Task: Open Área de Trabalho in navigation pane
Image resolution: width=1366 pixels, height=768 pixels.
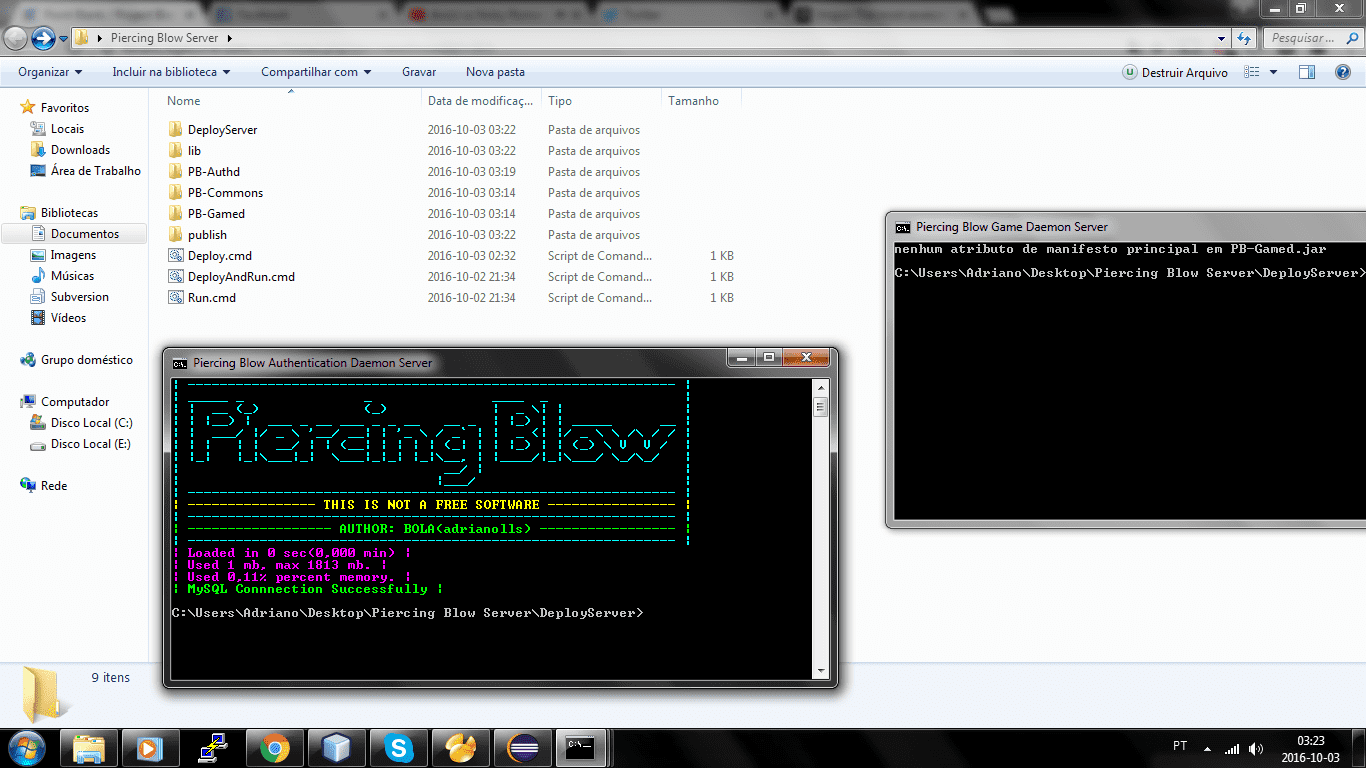Action: tap(96, 171)
